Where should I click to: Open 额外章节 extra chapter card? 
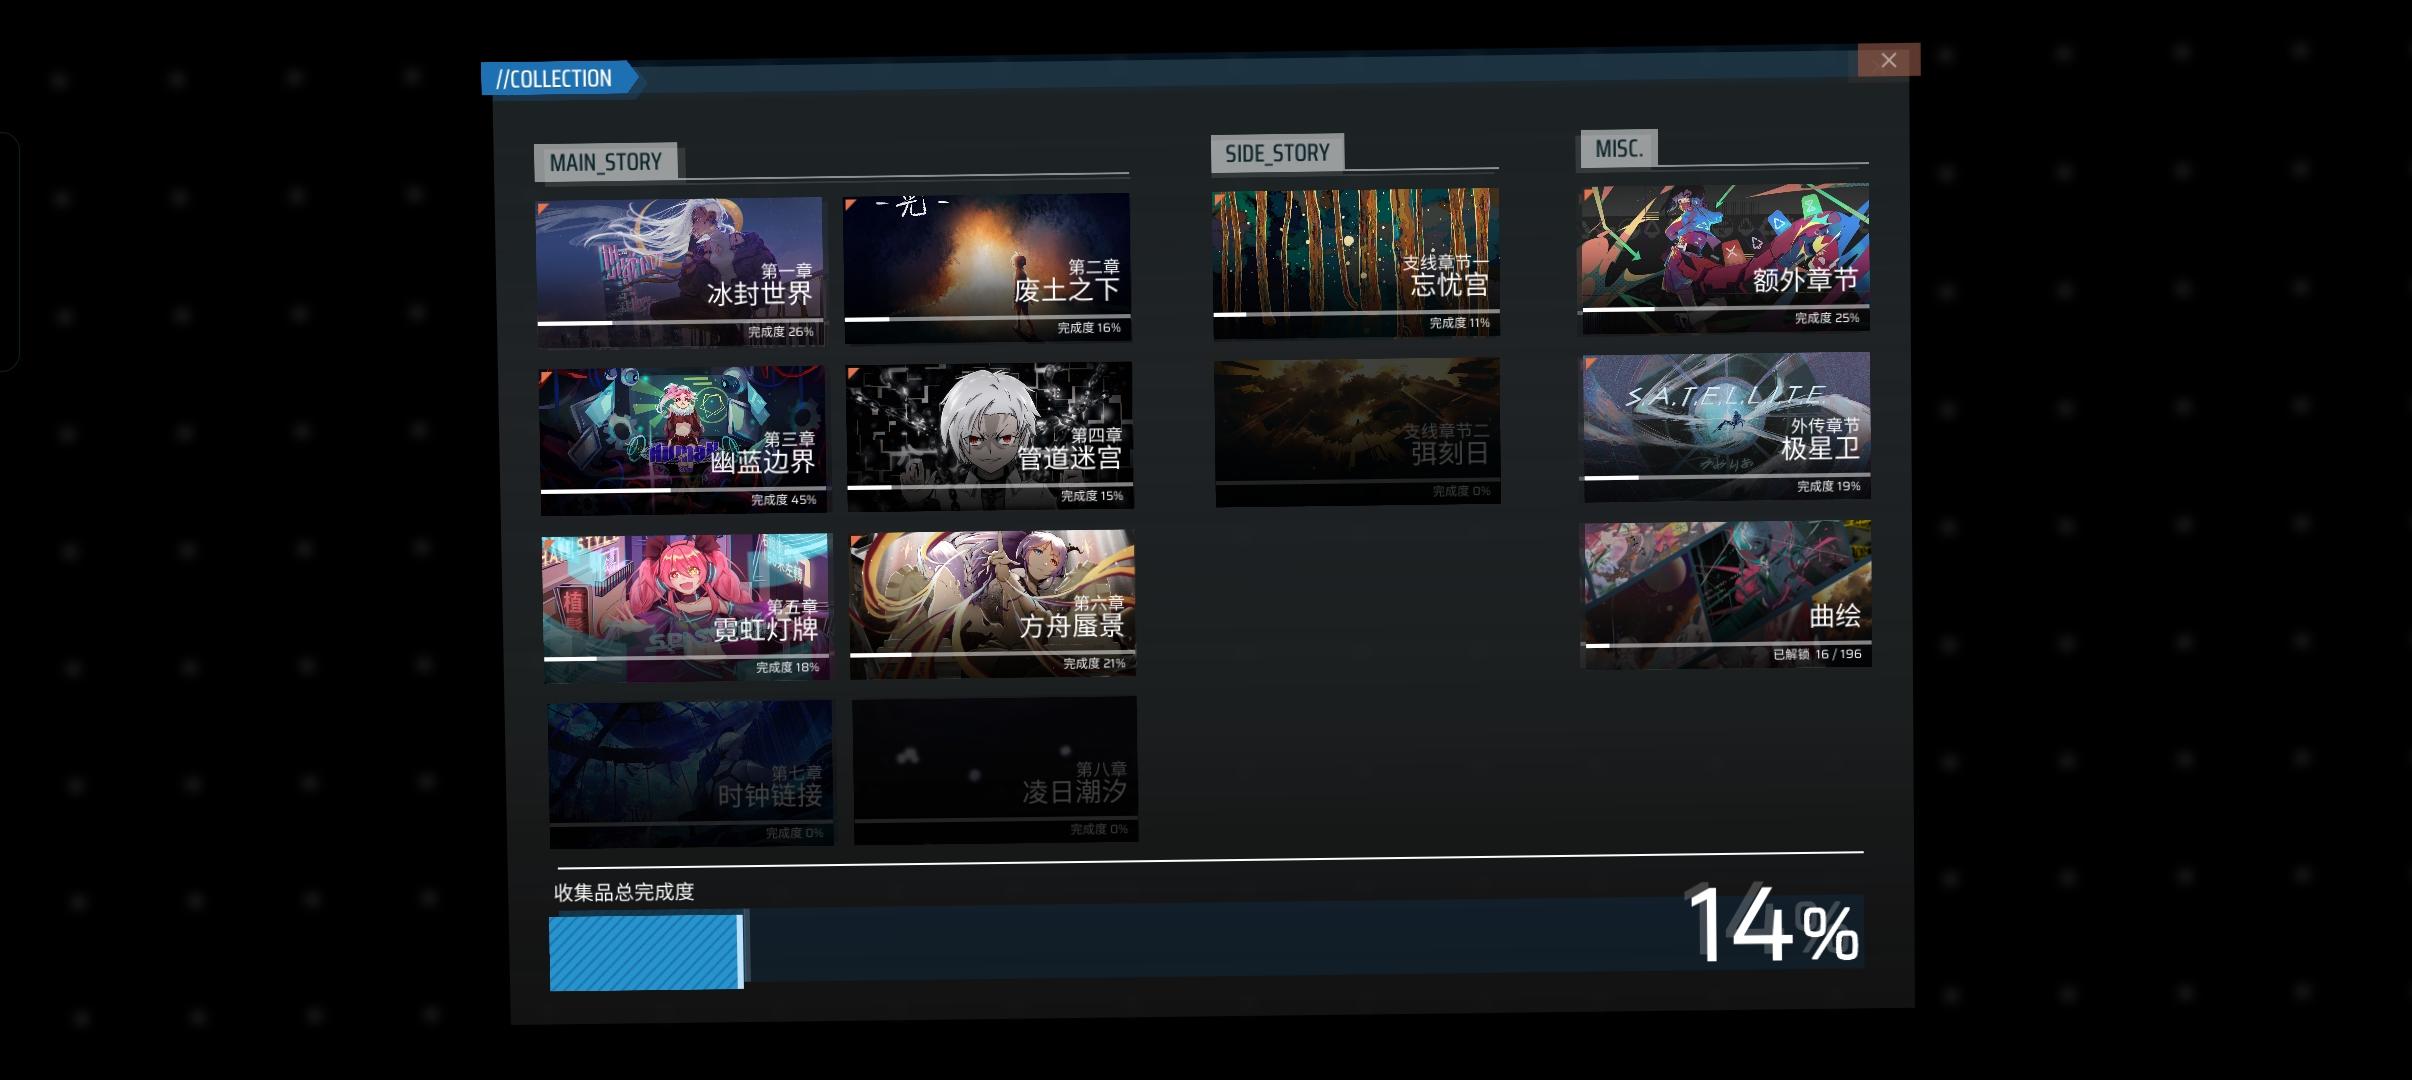(x=1724, y=258)
